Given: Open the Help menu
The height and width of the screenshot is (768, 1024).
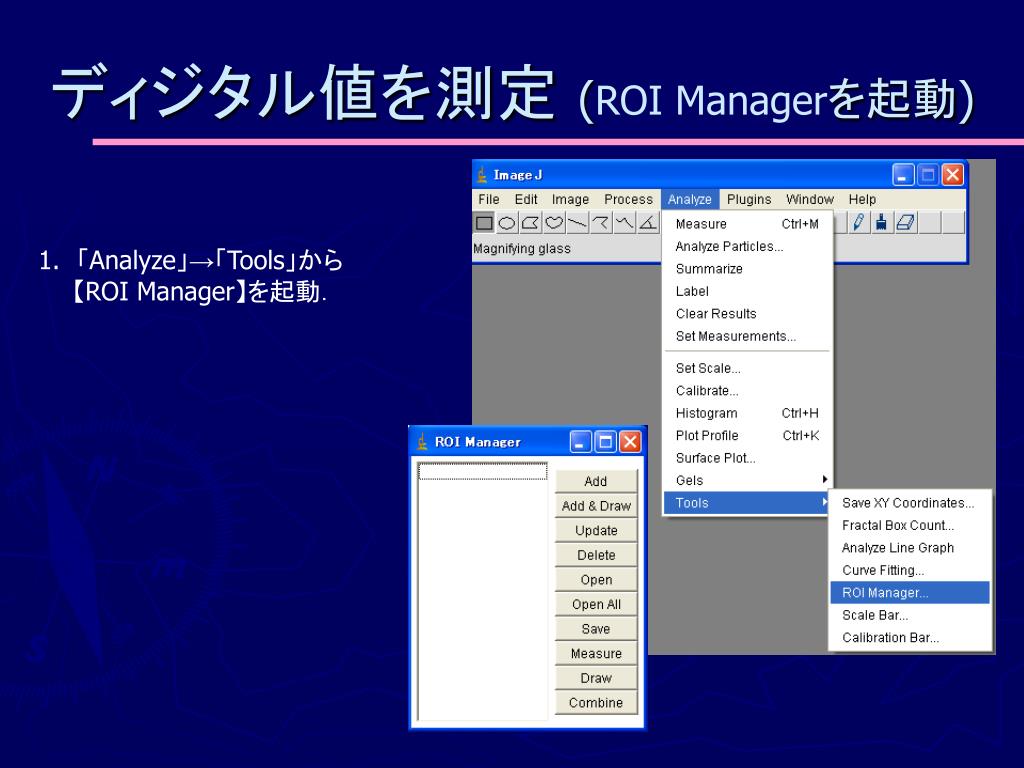Looking at the screenshot, I should click(x=862, y=199).
